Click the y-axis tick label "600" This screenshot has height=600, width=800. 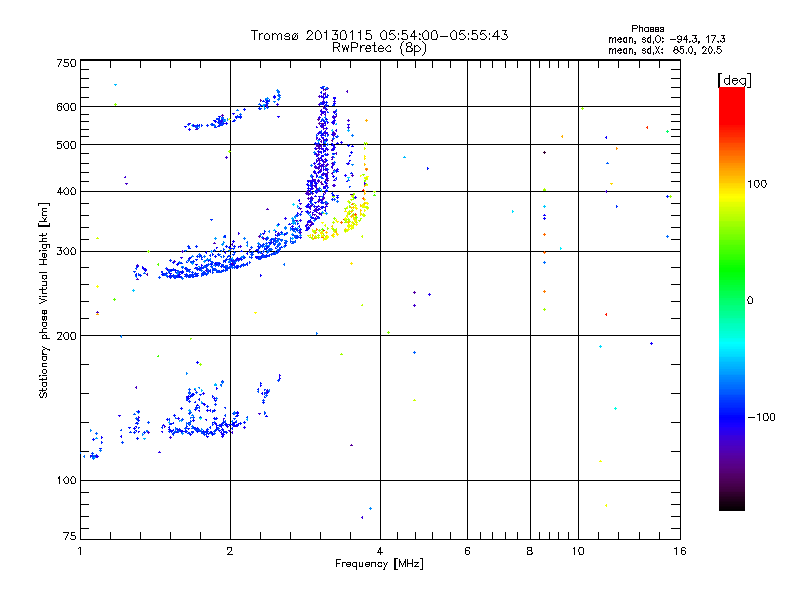click(67, 107)
